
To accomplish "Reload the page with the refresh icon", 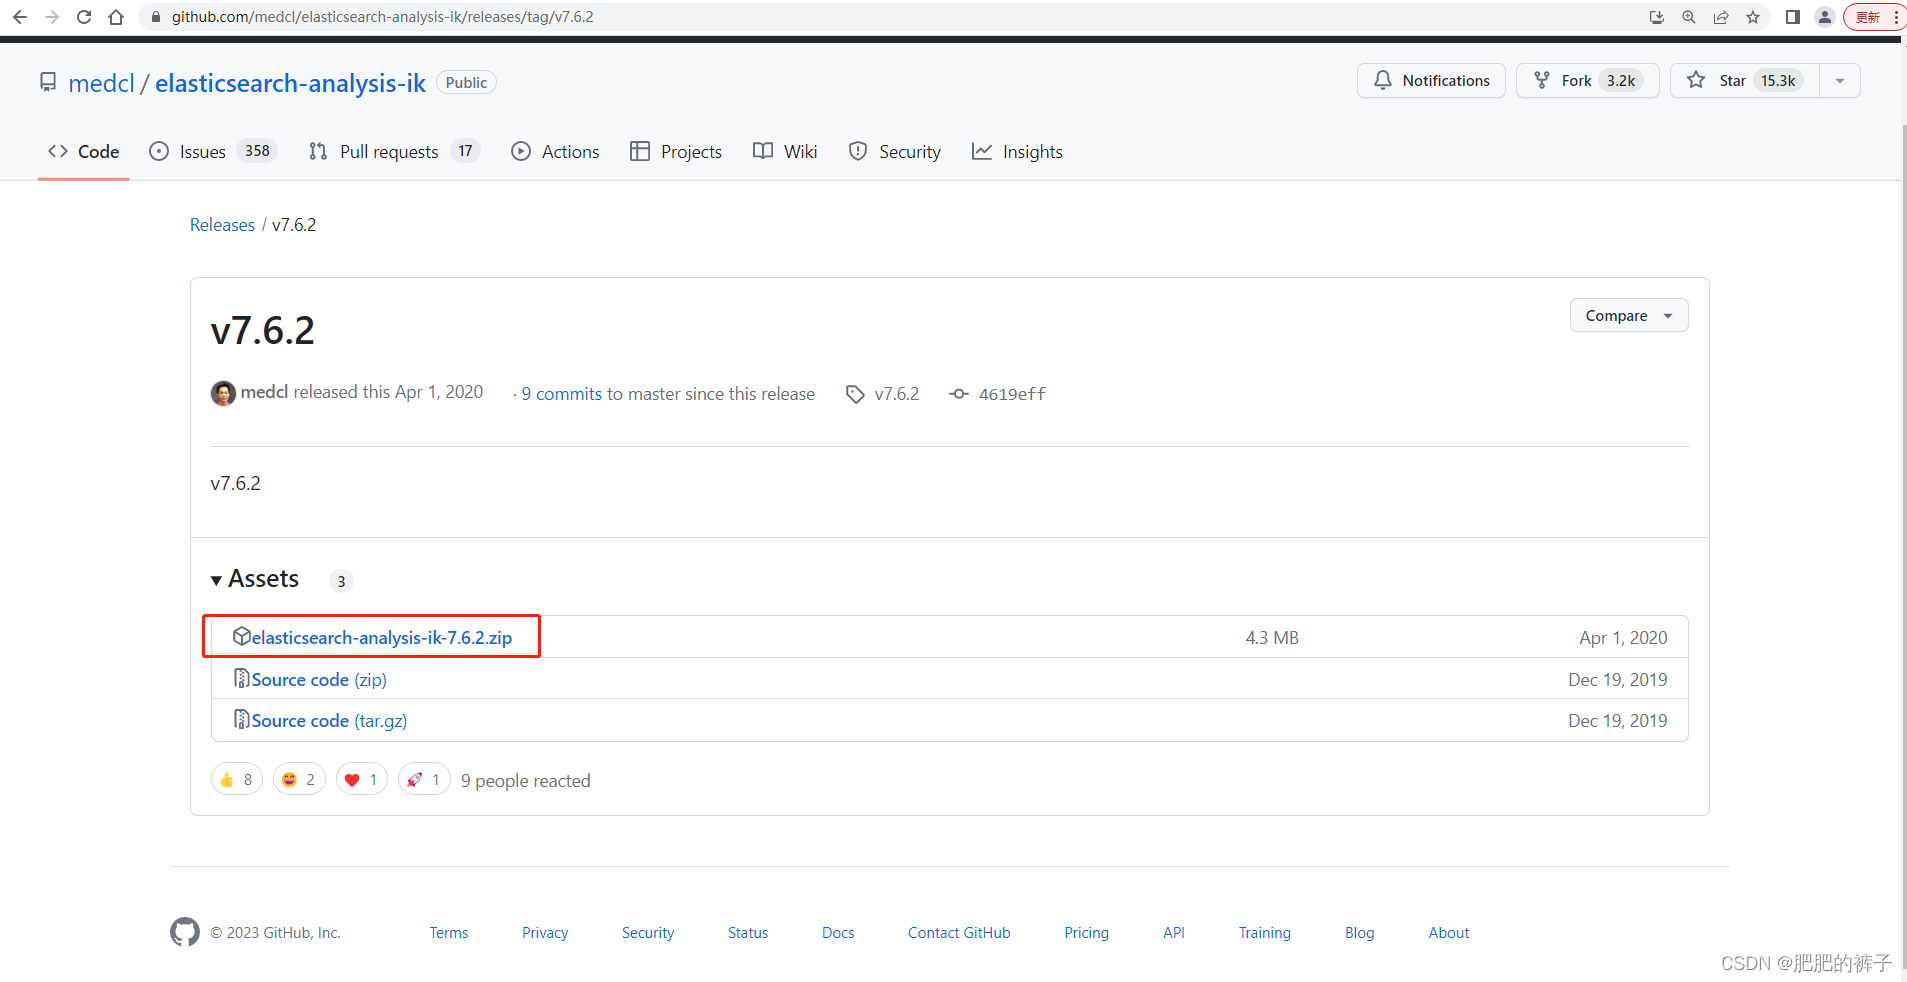I will coord(84,17).
